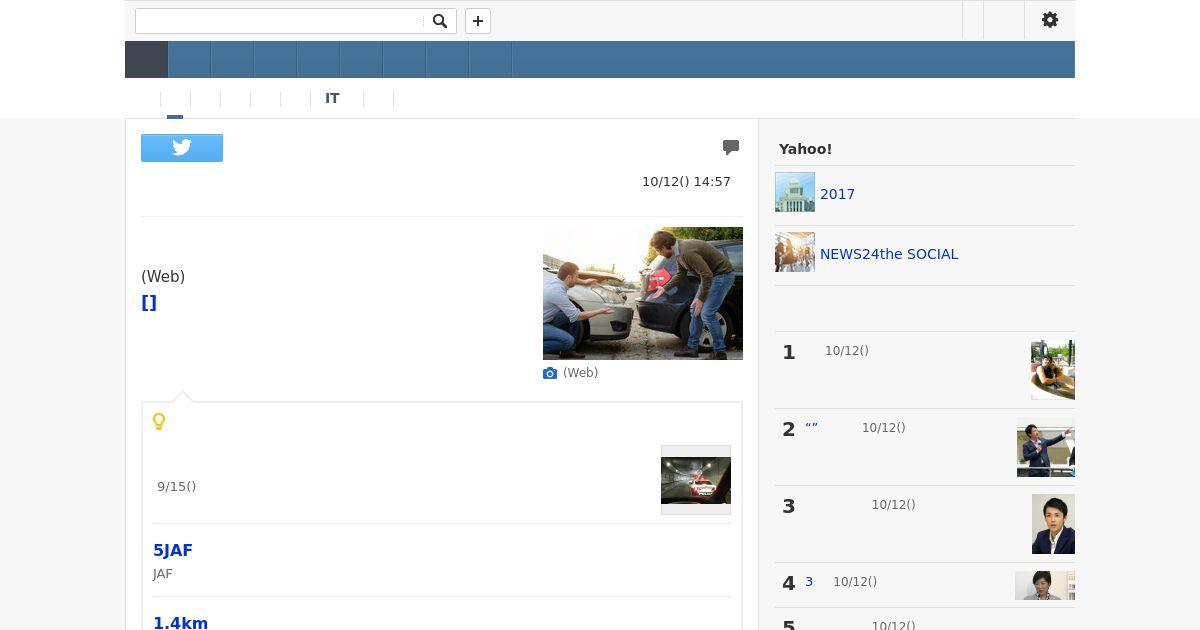Open the 5JAF related headline
This screenshot has width=1200, height=630.
pyautogui.click(x=173, y=550)
